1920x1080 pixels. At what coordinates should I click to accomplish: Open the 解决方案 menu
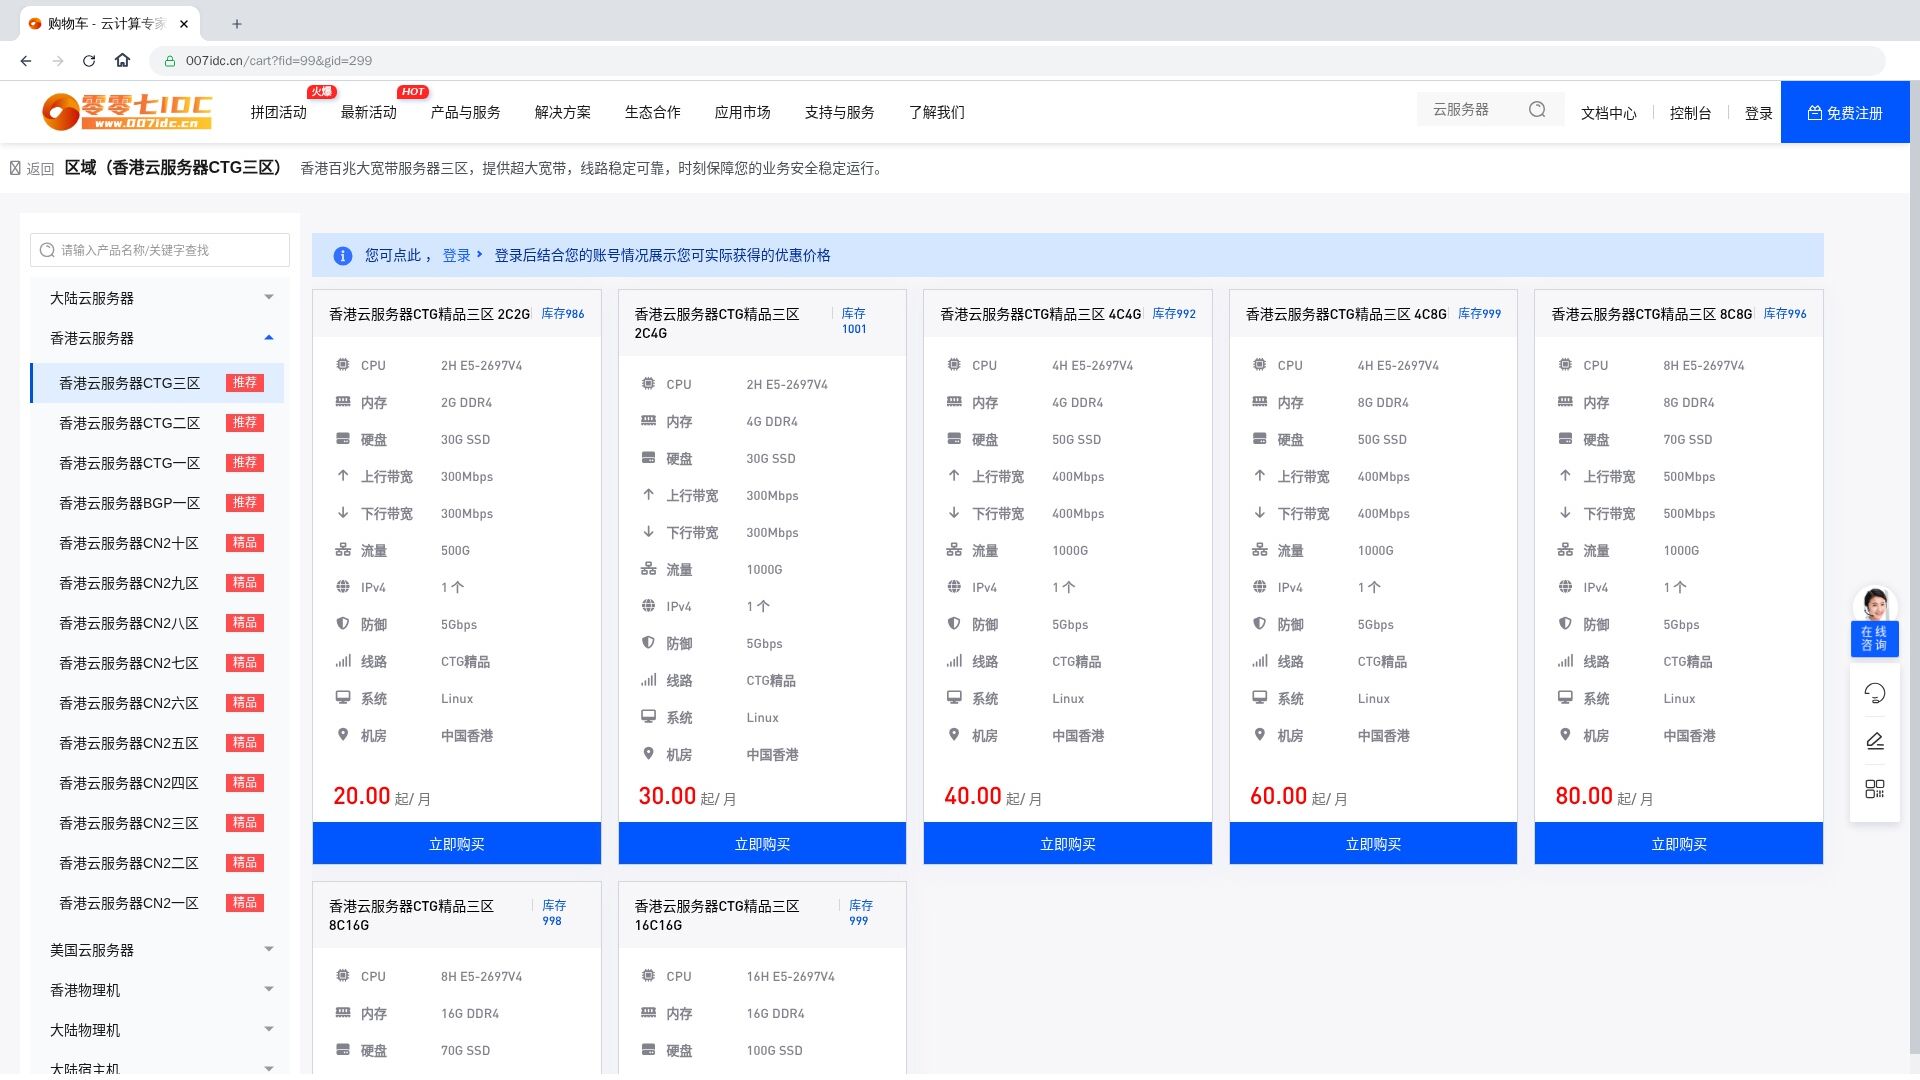click(563, 112)
